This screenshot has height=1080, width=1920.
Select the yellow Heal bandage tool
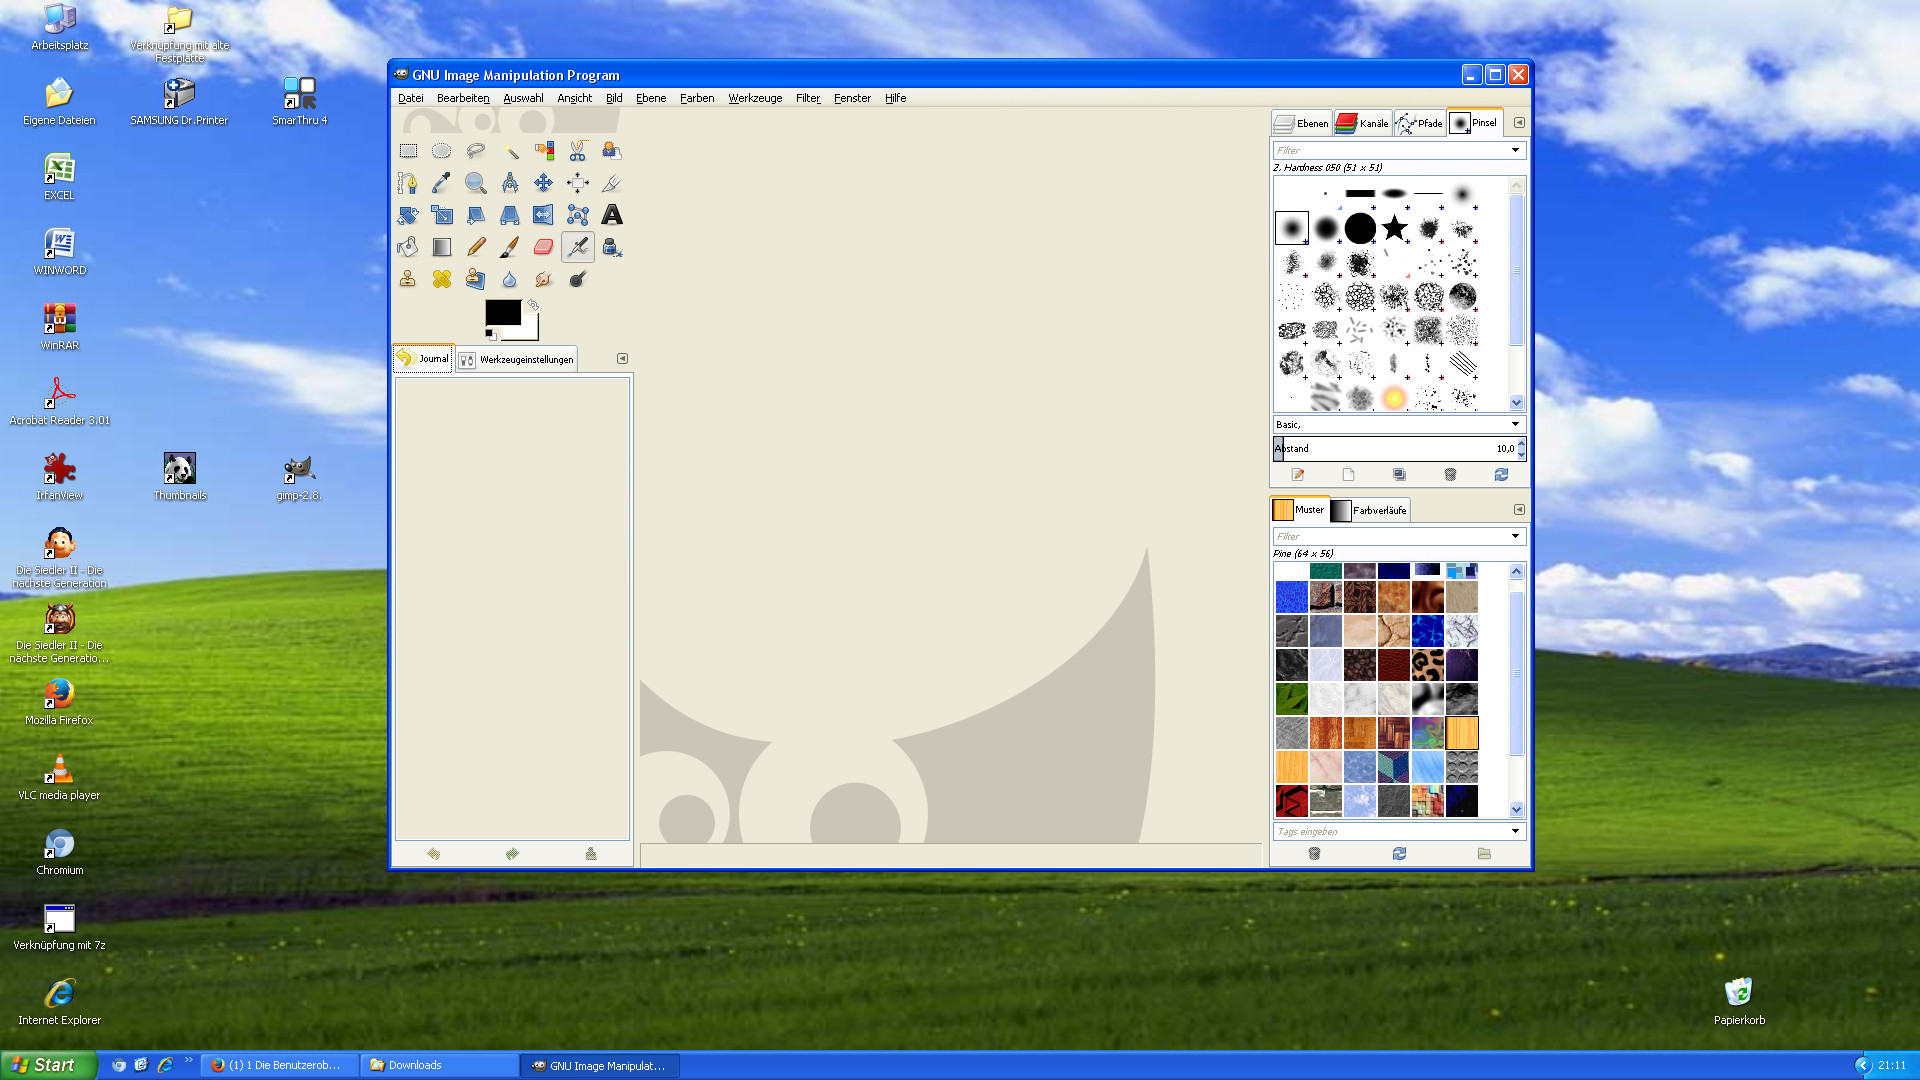[x=441, y=279]
